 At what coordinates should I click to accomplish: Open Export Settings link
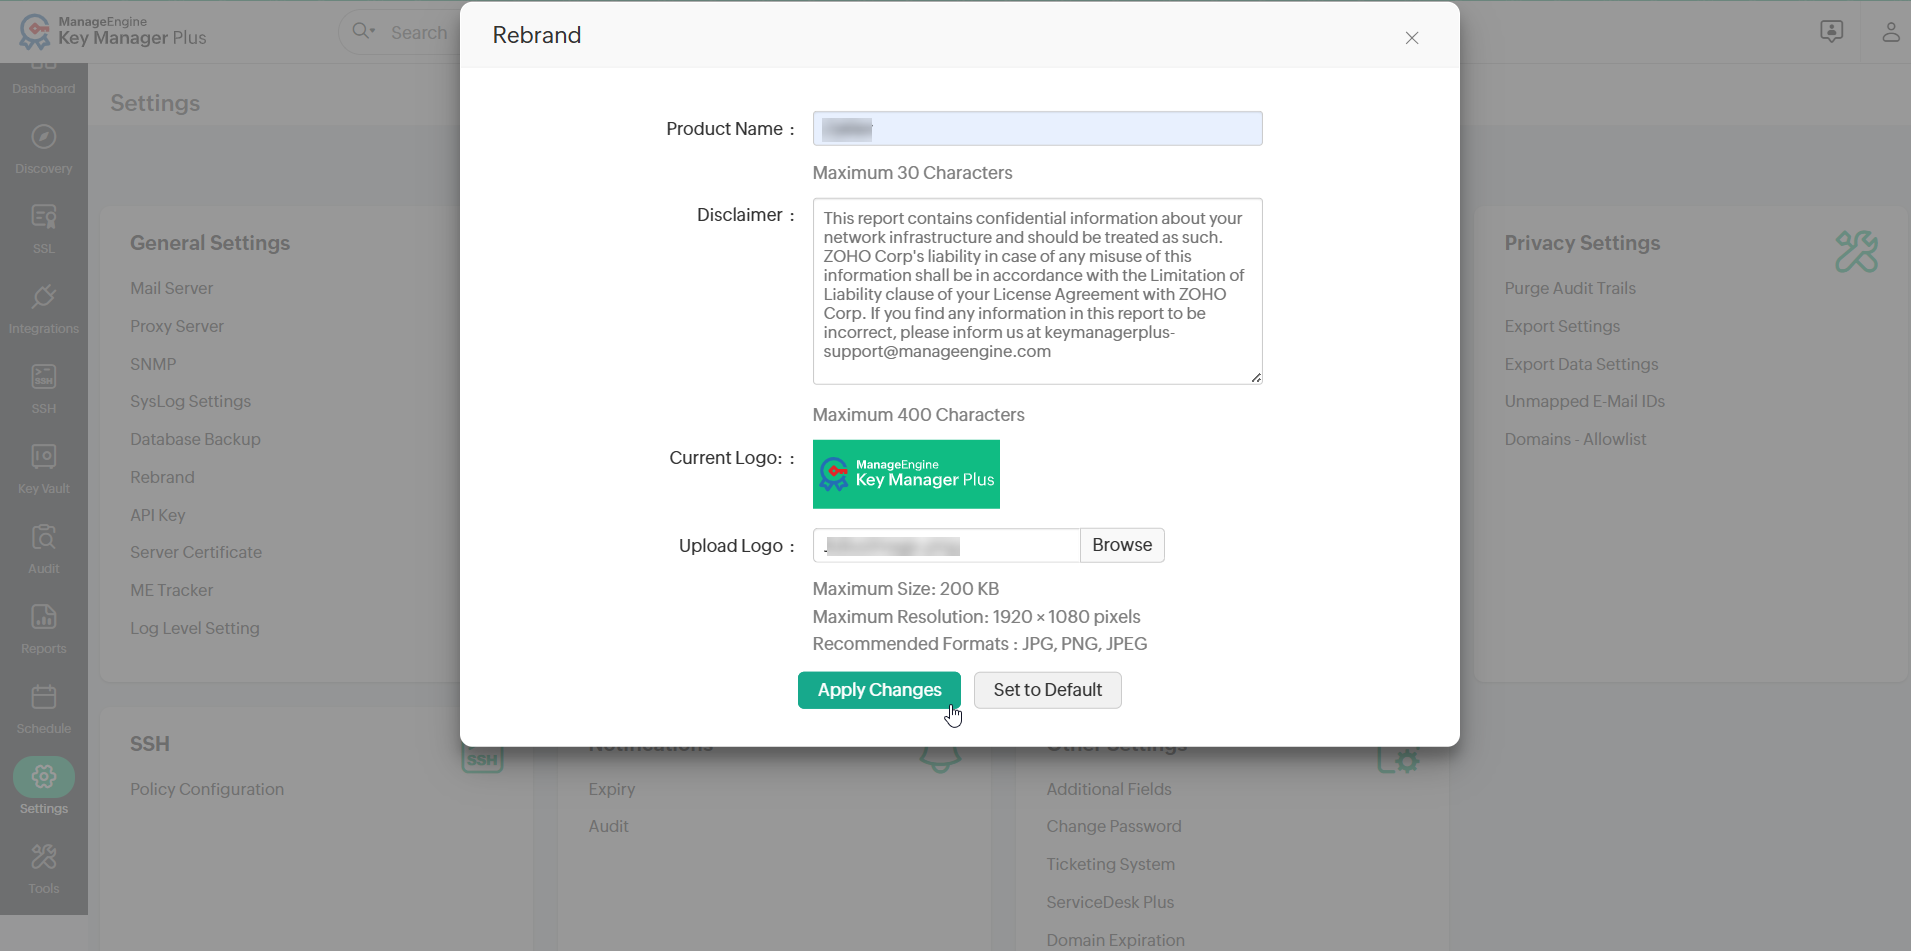[x=1562, y=326]
